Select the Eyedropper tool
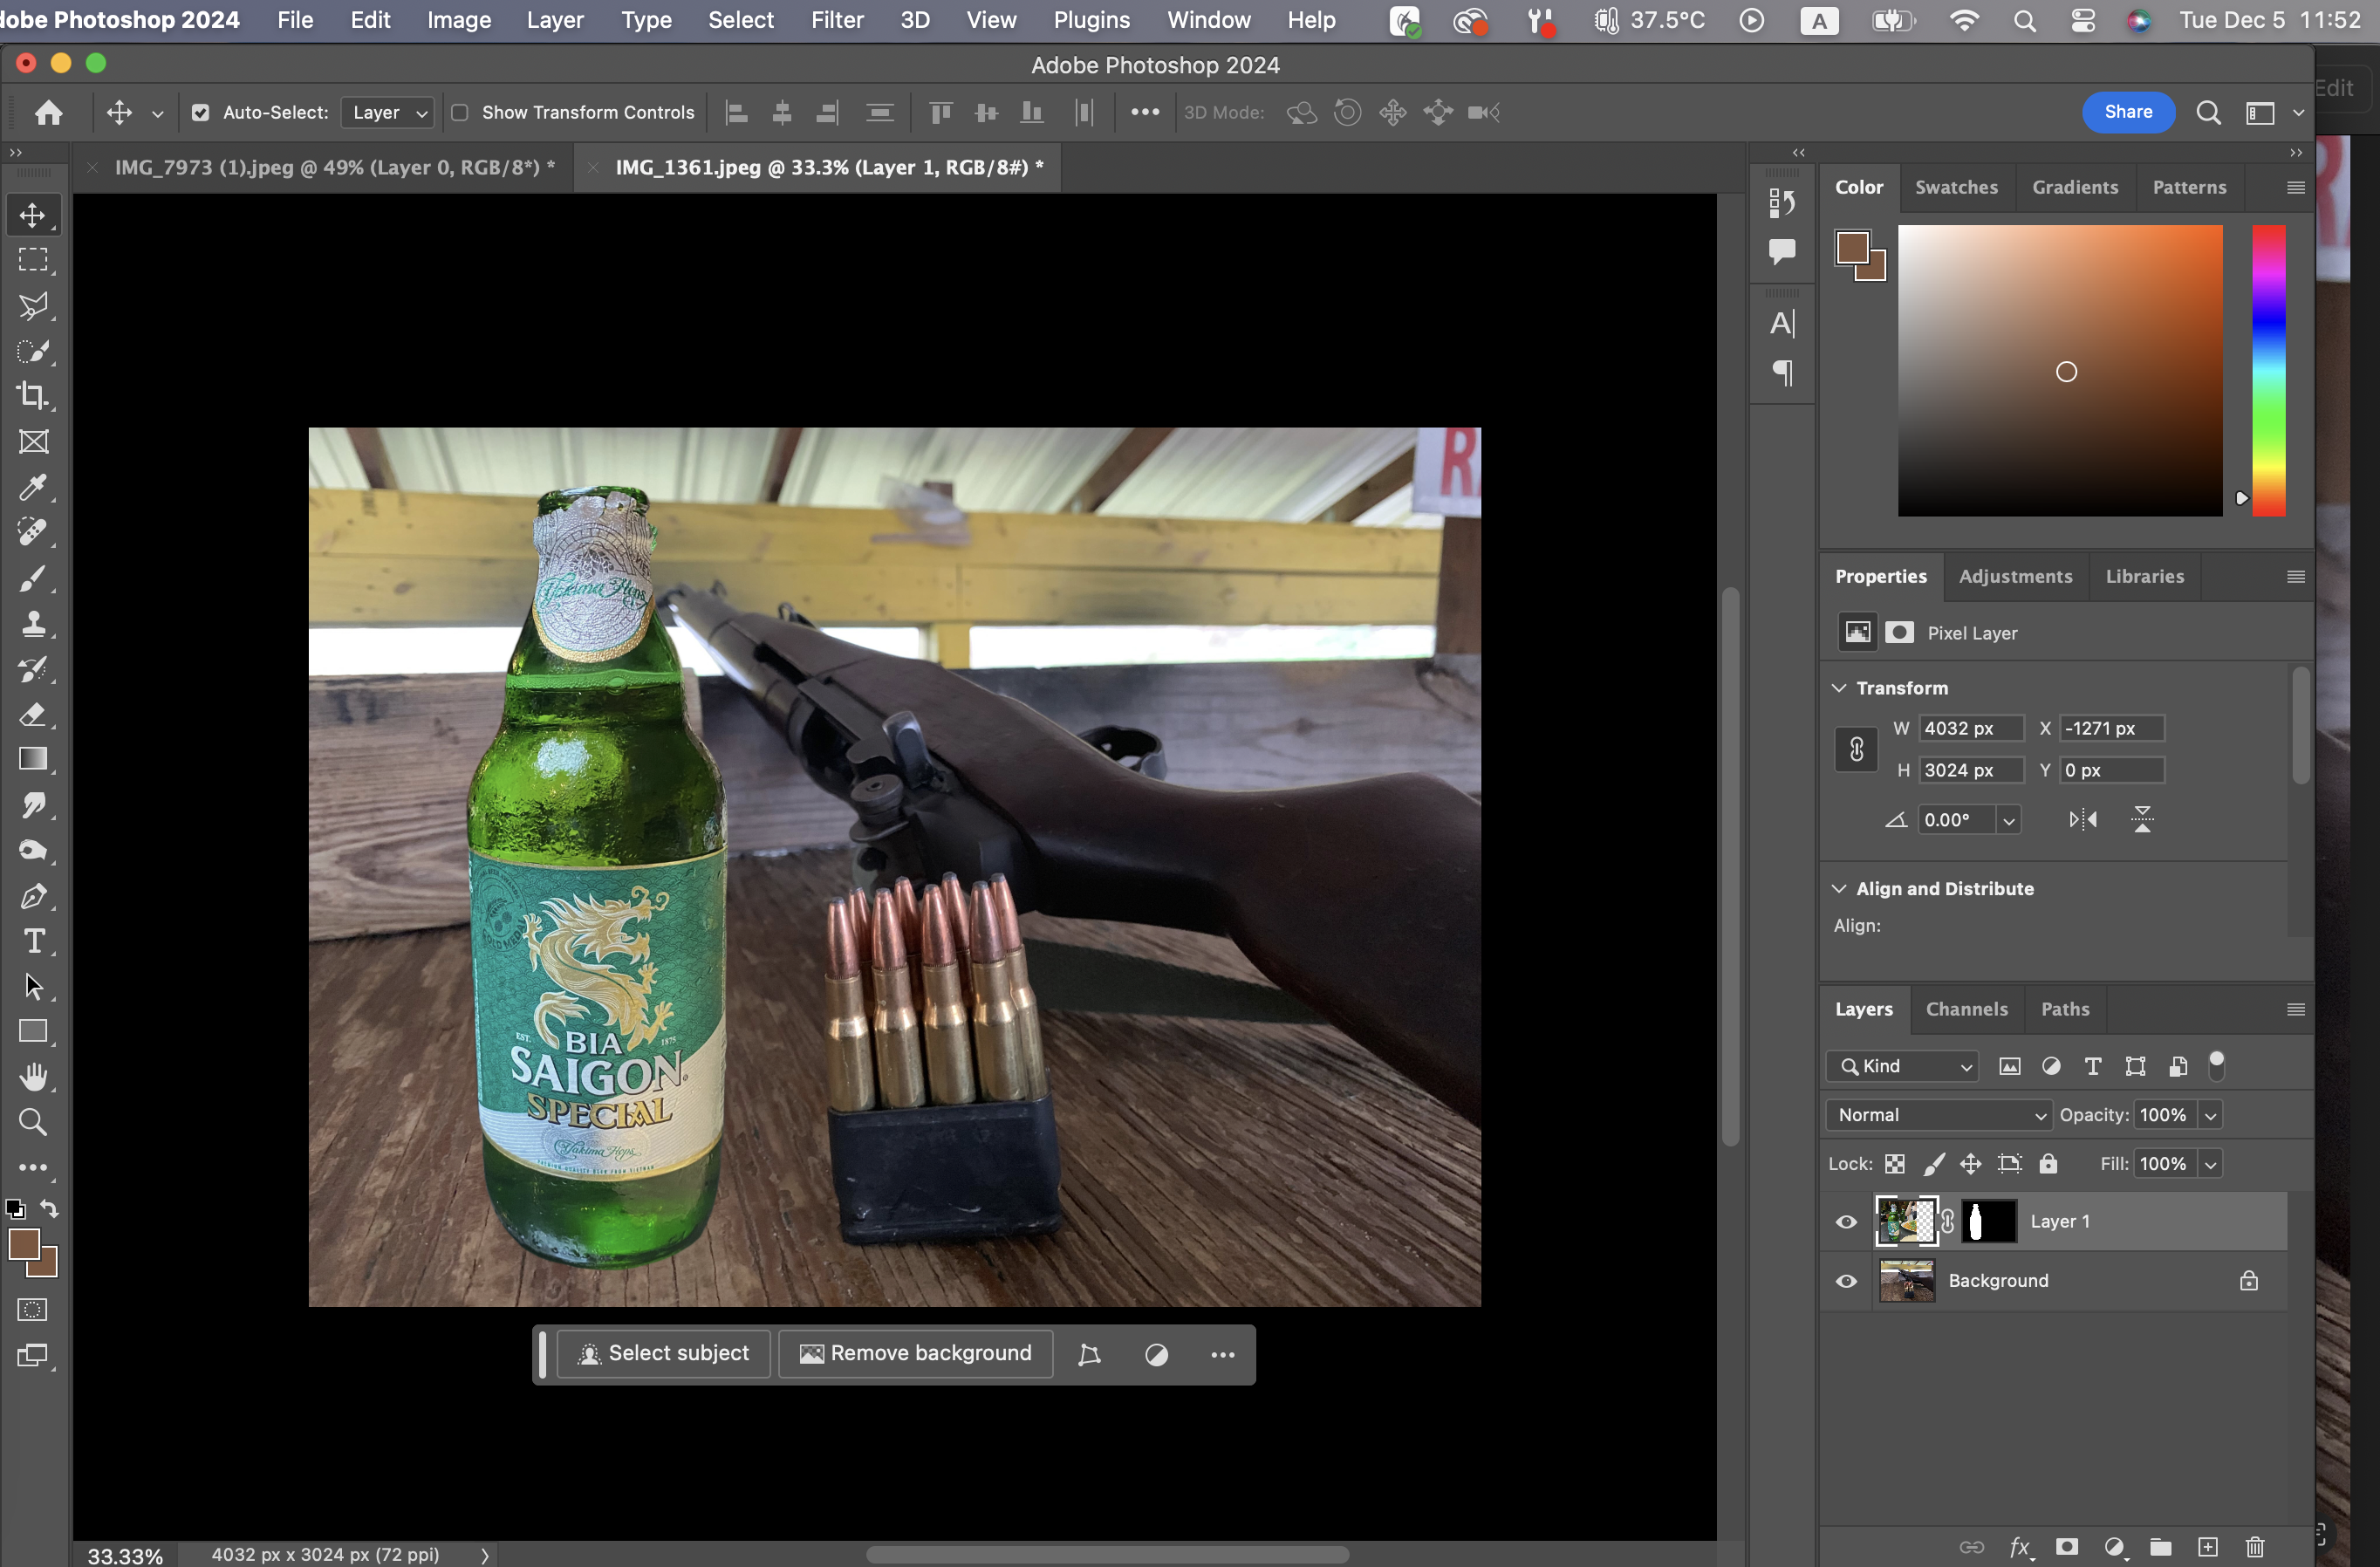 pos(33,487)
